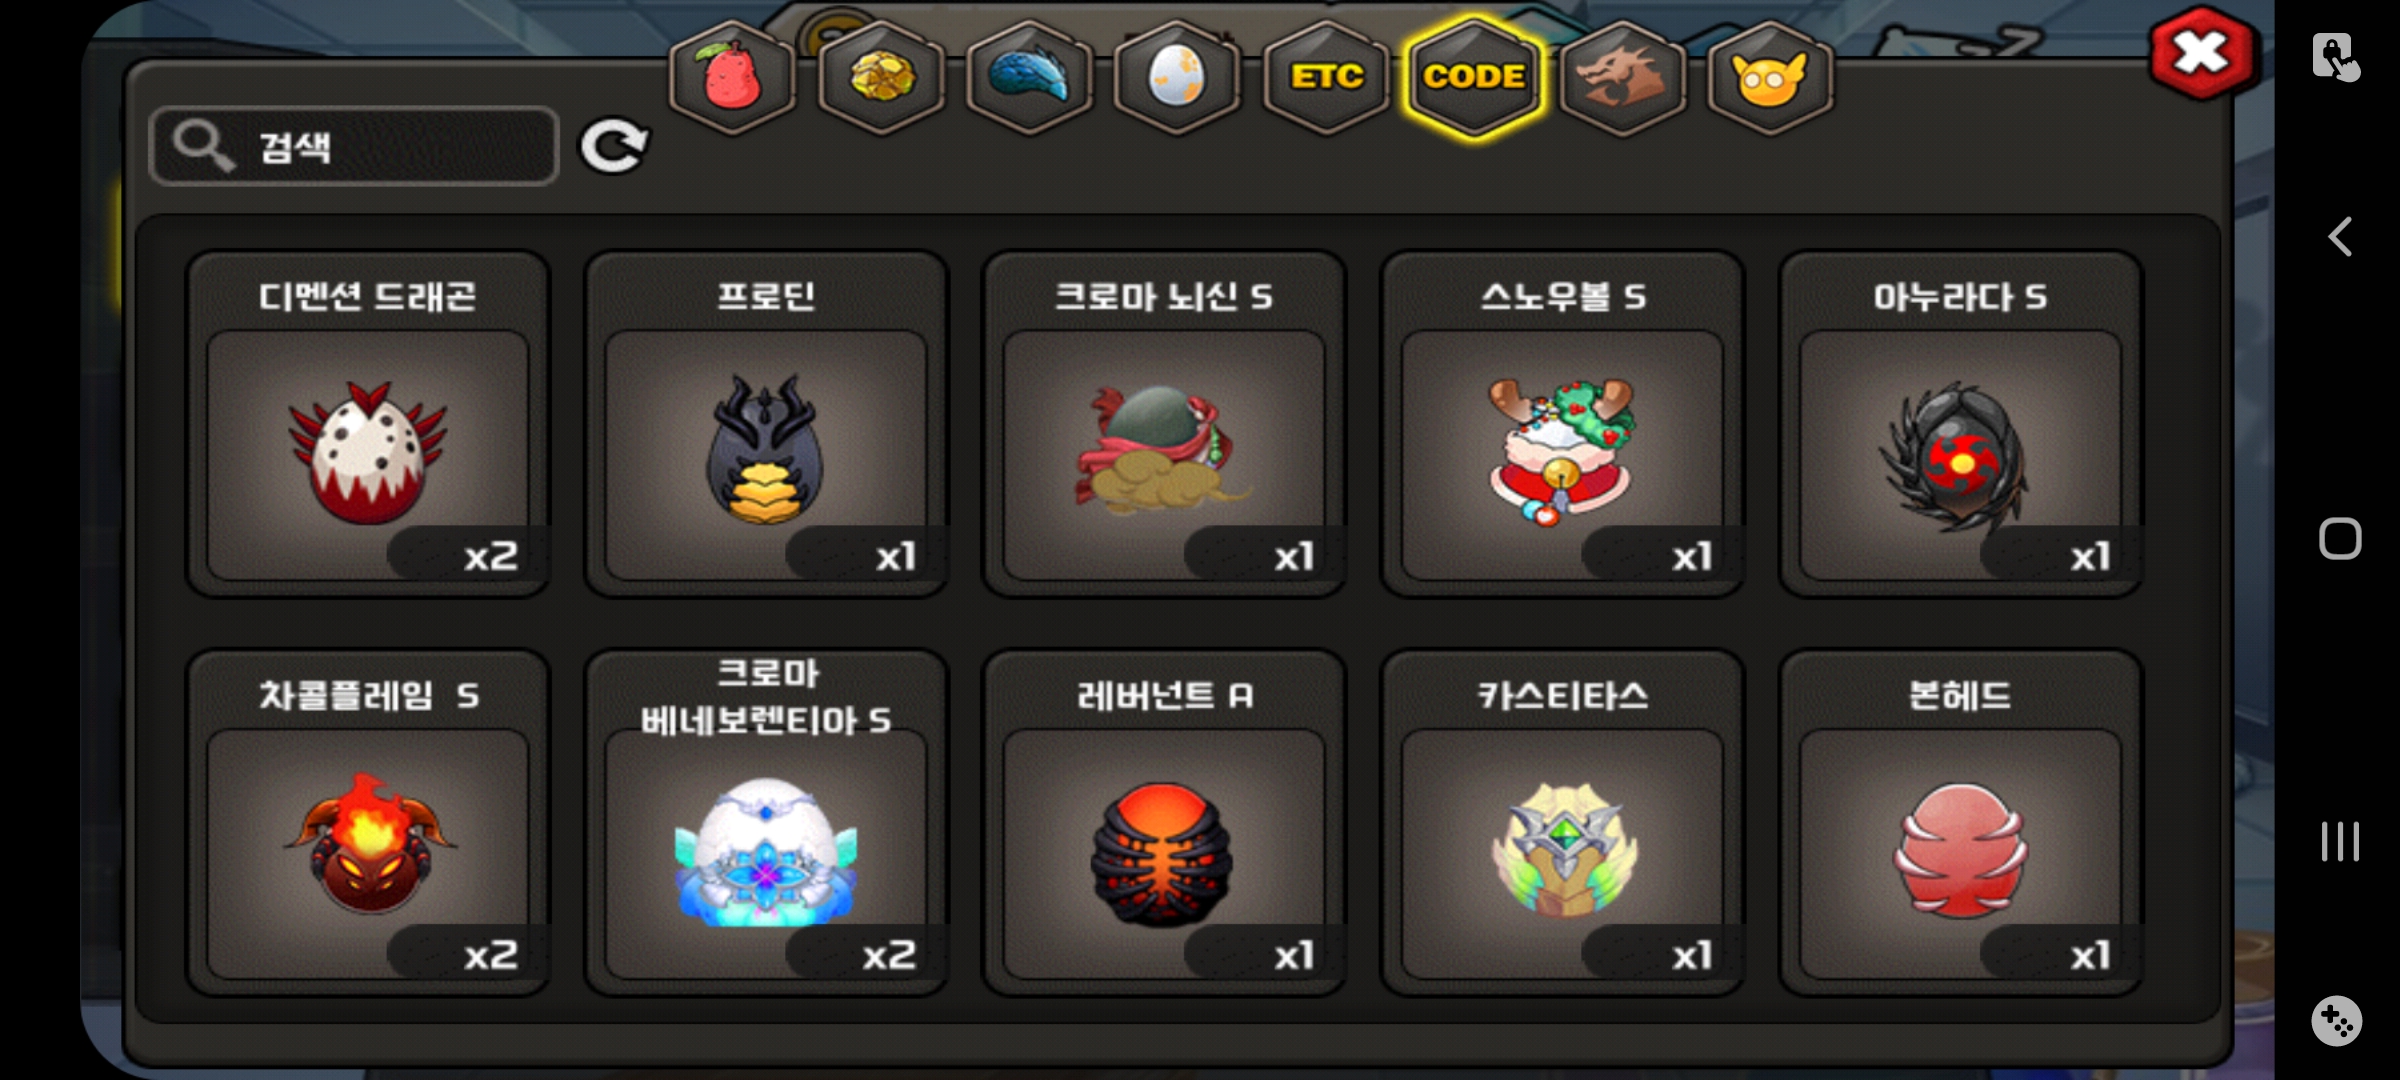Image resolution: width=2400 pixels, height=1080 pixels.
Task: Click the refresh arrow next to search
Action: pyautogui.click(x=614, y=147)
